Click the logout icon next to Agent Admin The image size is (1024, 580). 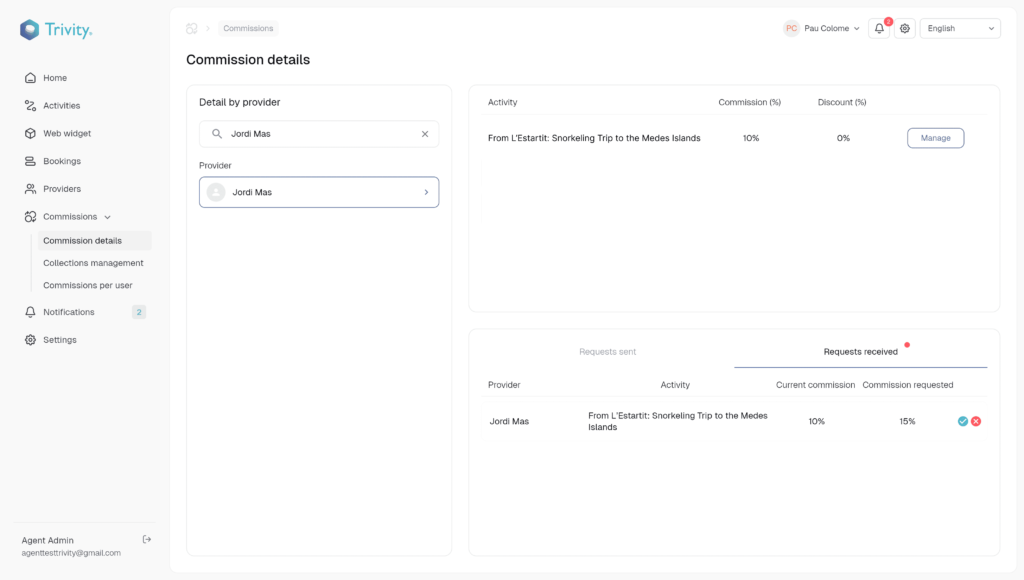tap(147, 540)
